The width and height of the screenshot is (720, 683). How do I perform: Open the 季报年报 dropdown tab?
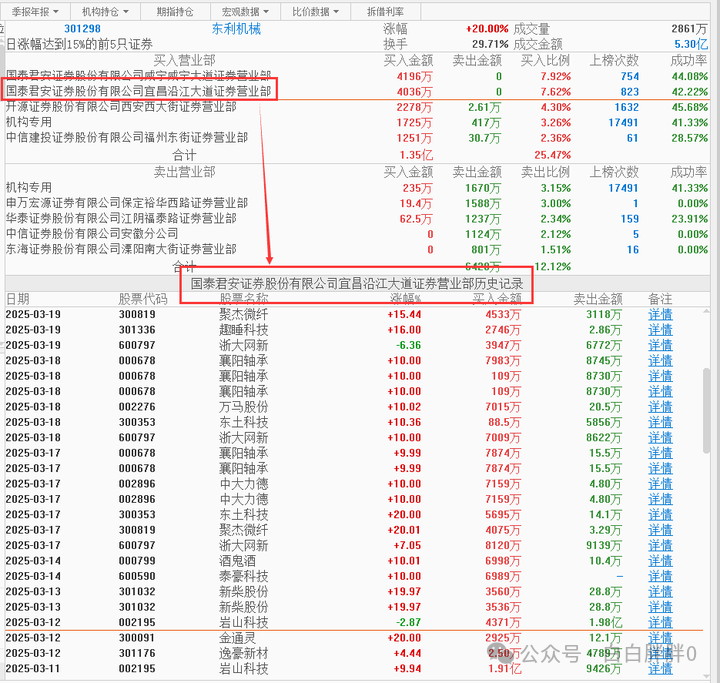pyautogui.click(x=35, y=11)
